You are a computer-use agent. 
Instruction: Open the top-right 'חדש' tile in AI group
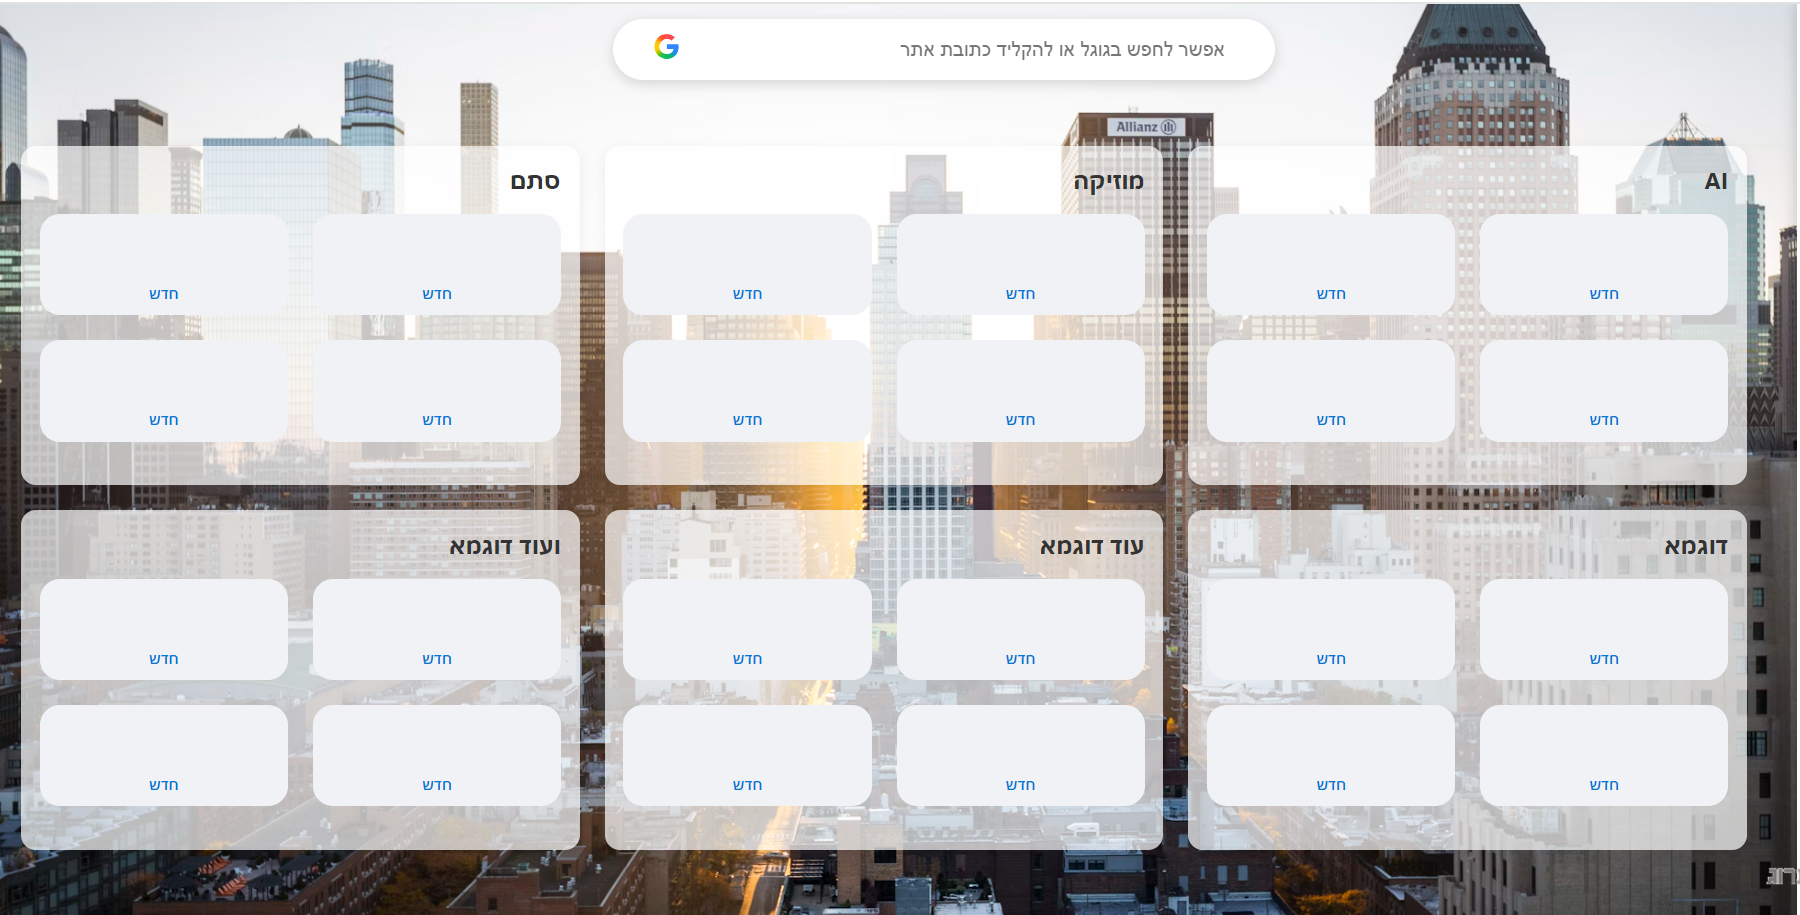1603,265
